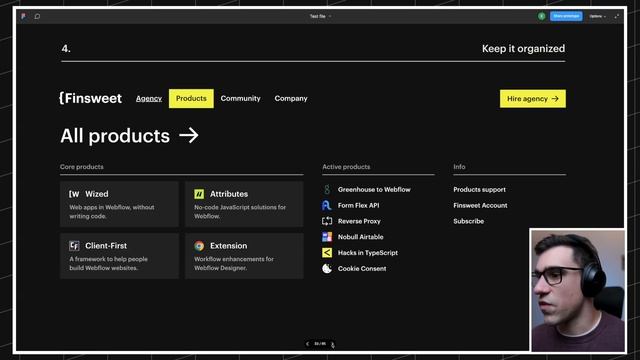Open the comments speech bubble icon
The image size is (640, 360).
[x=37, y=16]
